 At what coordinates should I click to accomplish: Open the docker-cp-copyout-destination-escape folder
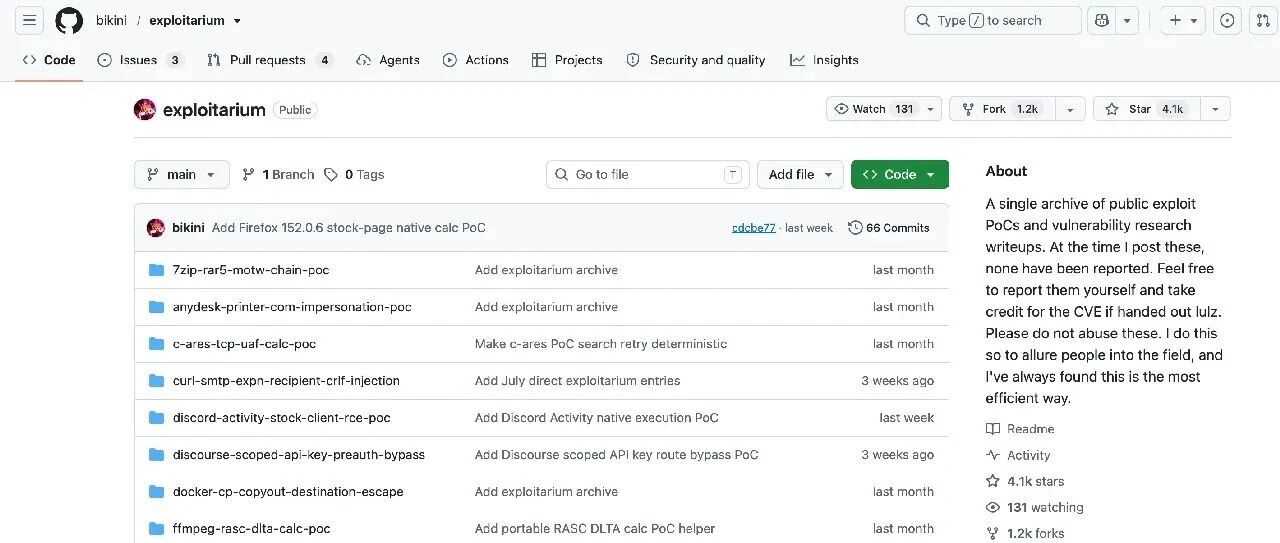tap(288, 492)
